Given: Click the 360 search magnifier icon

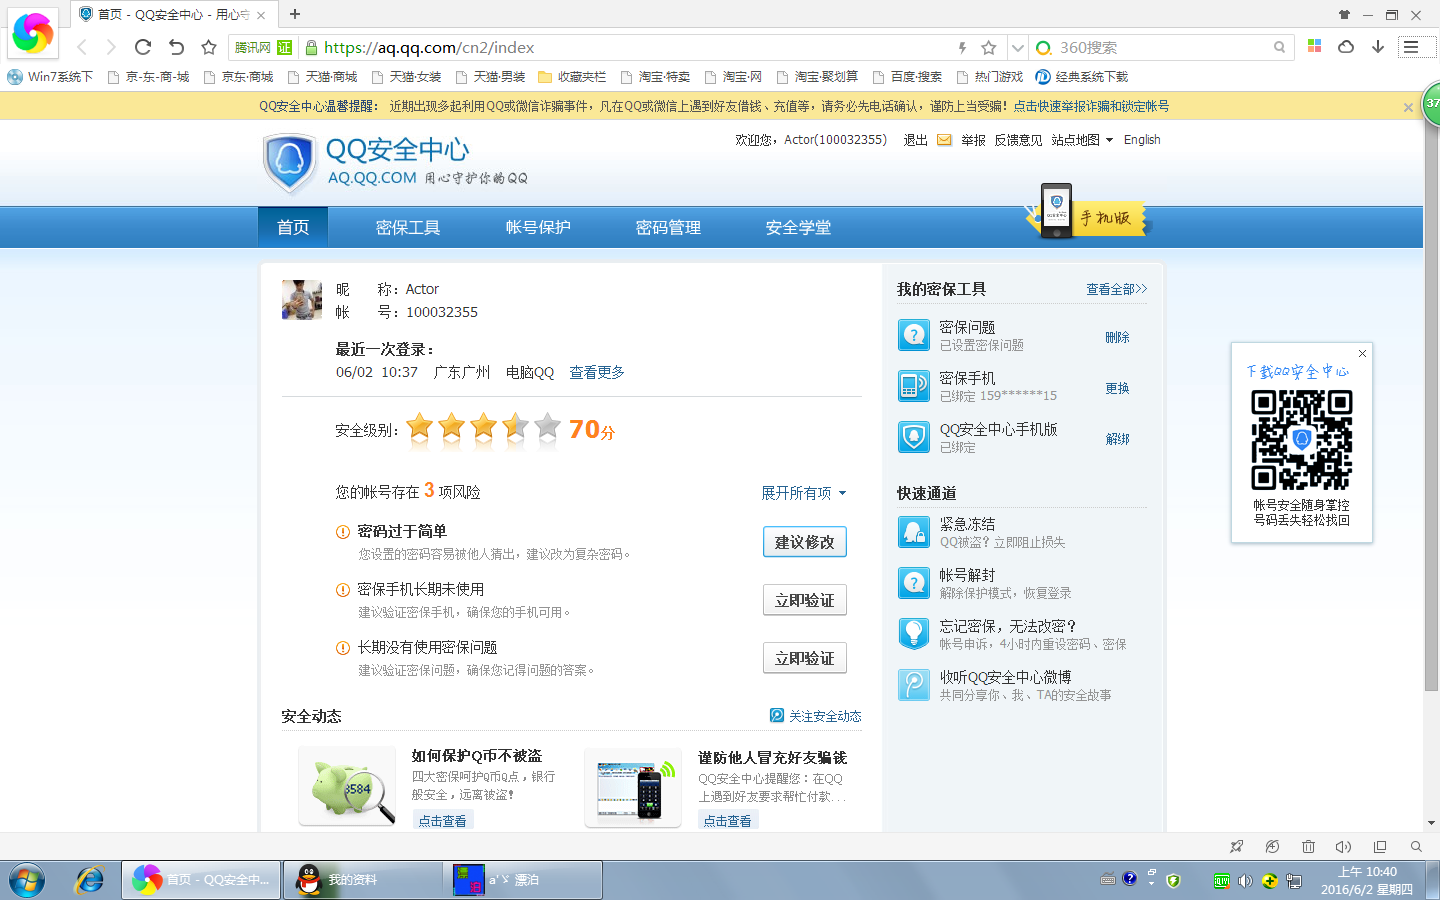Looking at the screenshot, I should tap(1279, 47).
